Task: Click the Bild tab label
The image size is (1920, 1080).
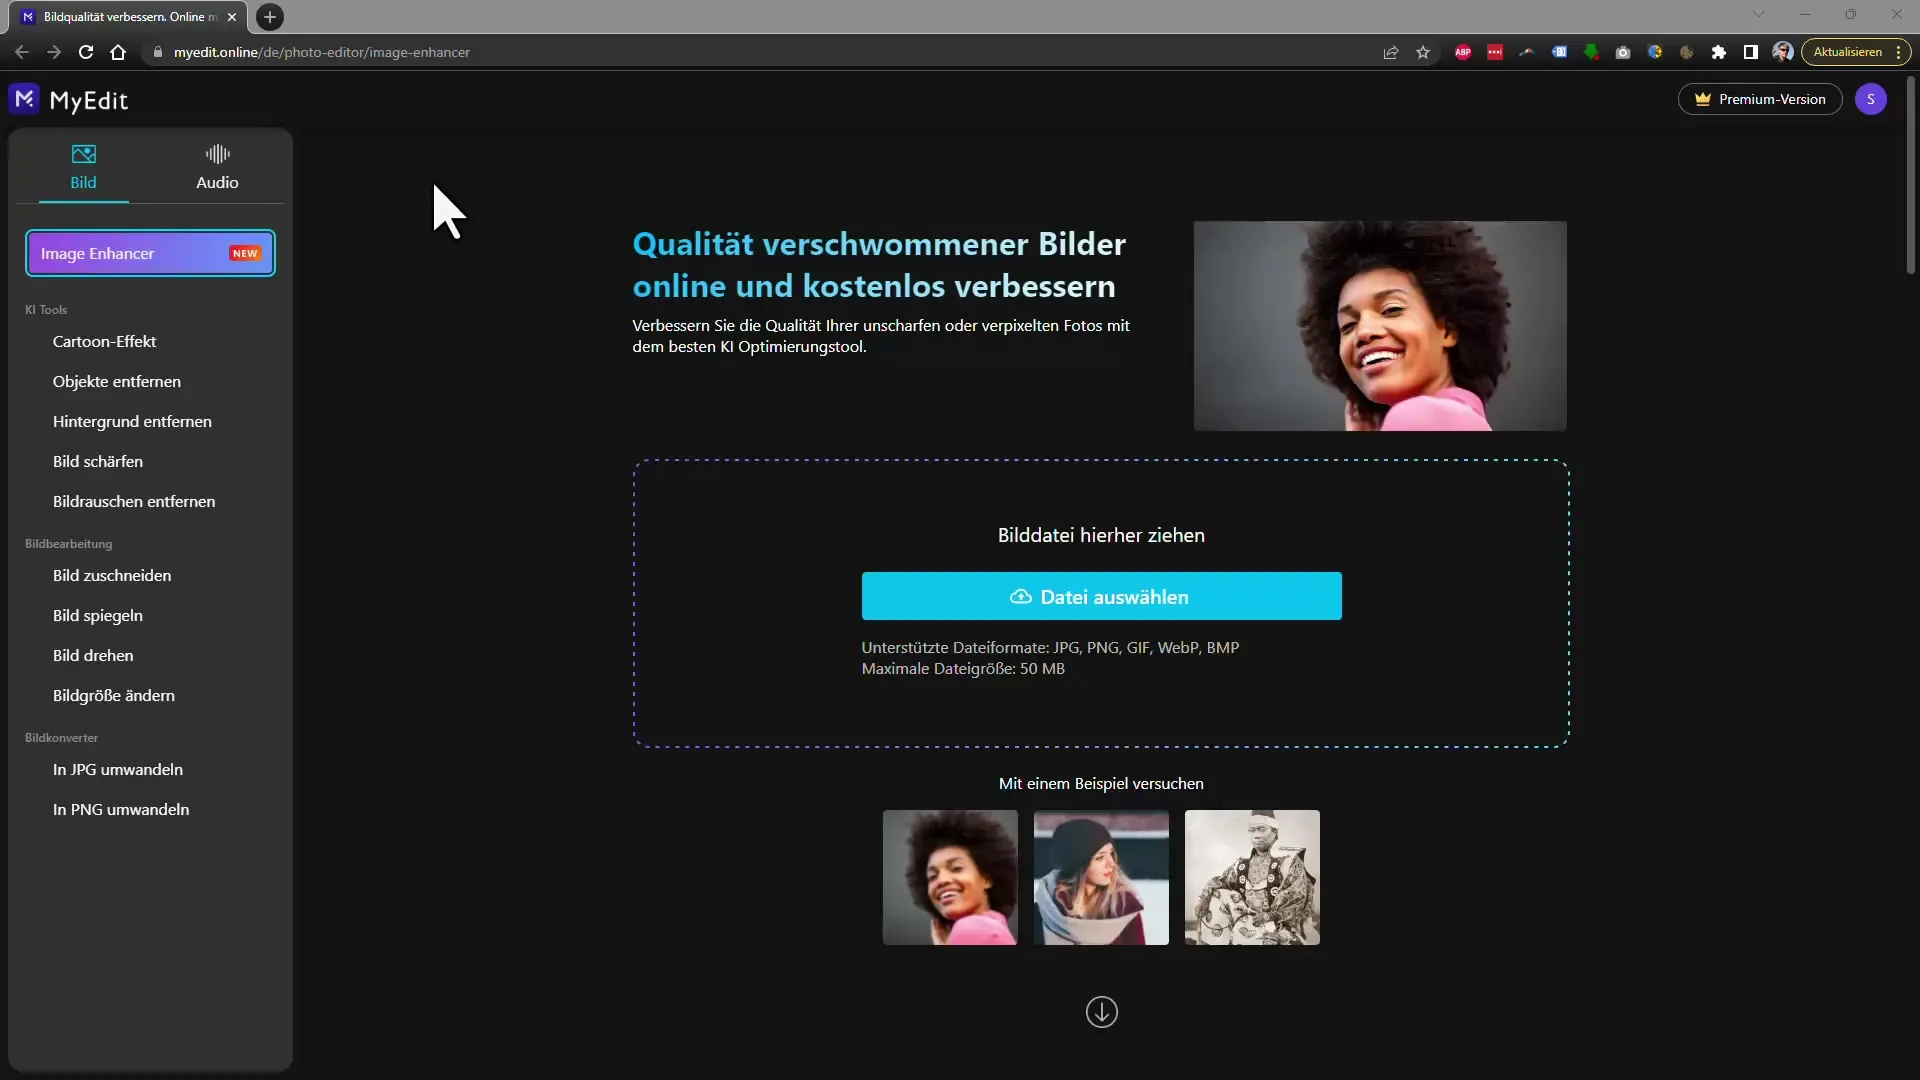Action: click(x=83, y=182)
